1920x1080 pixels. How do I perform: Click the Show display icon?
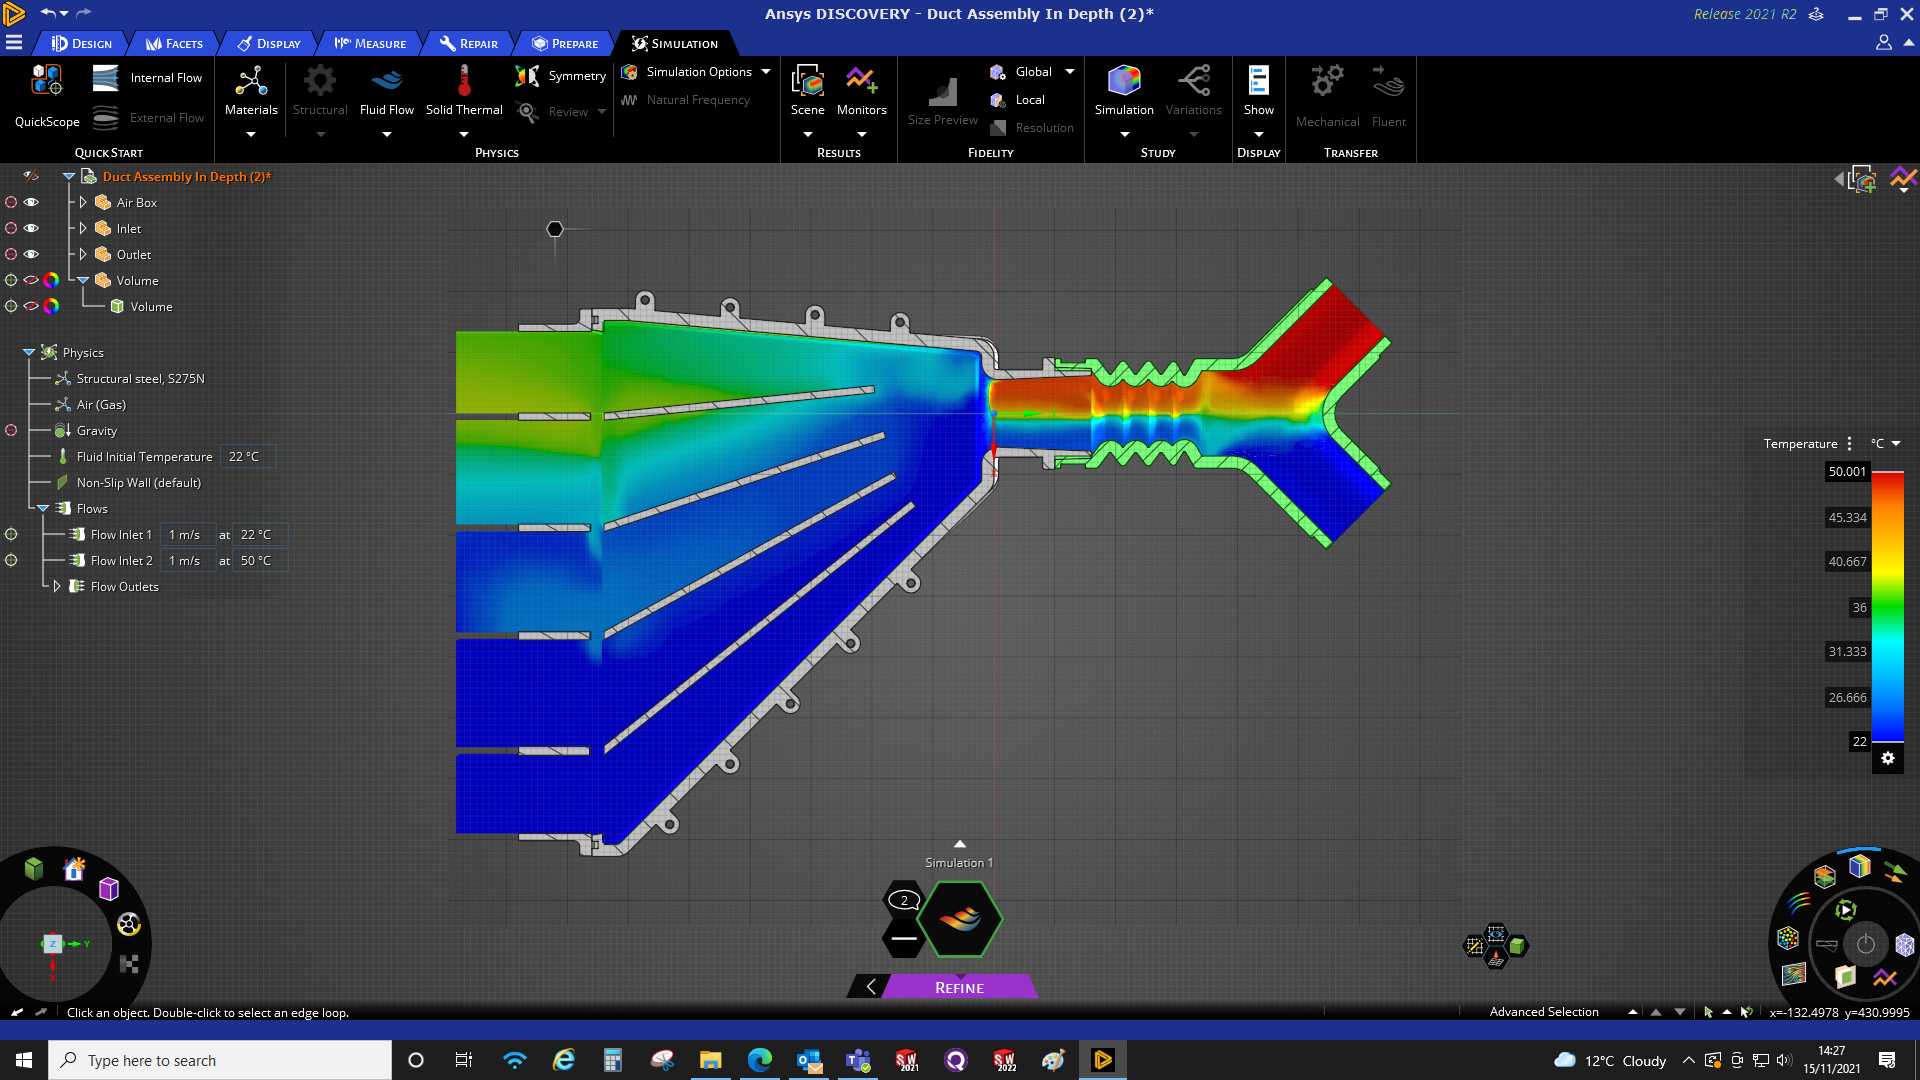[1258, 92]
